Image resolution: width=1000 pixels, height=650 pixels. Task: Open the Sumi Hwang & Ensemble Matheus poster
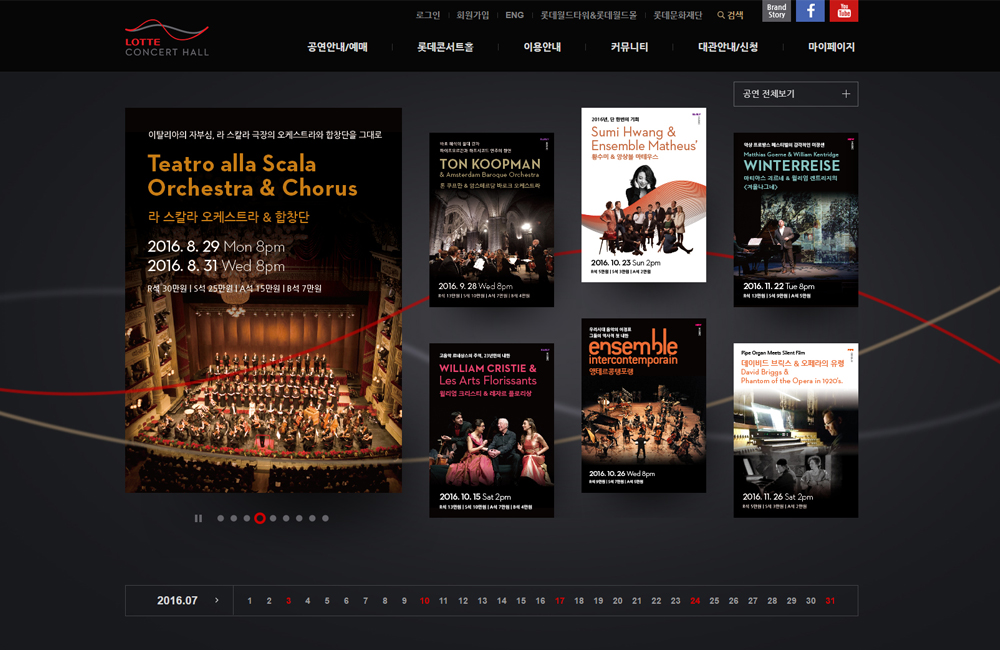(x=643, y=195)
